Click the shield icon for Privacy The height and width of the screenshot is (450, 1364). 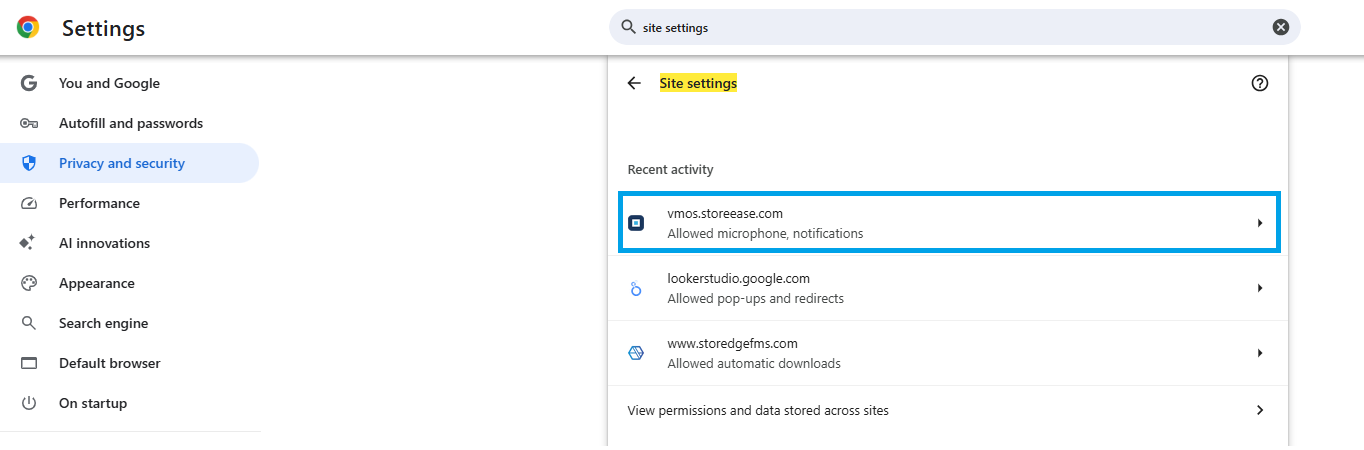tap(29, 163)
